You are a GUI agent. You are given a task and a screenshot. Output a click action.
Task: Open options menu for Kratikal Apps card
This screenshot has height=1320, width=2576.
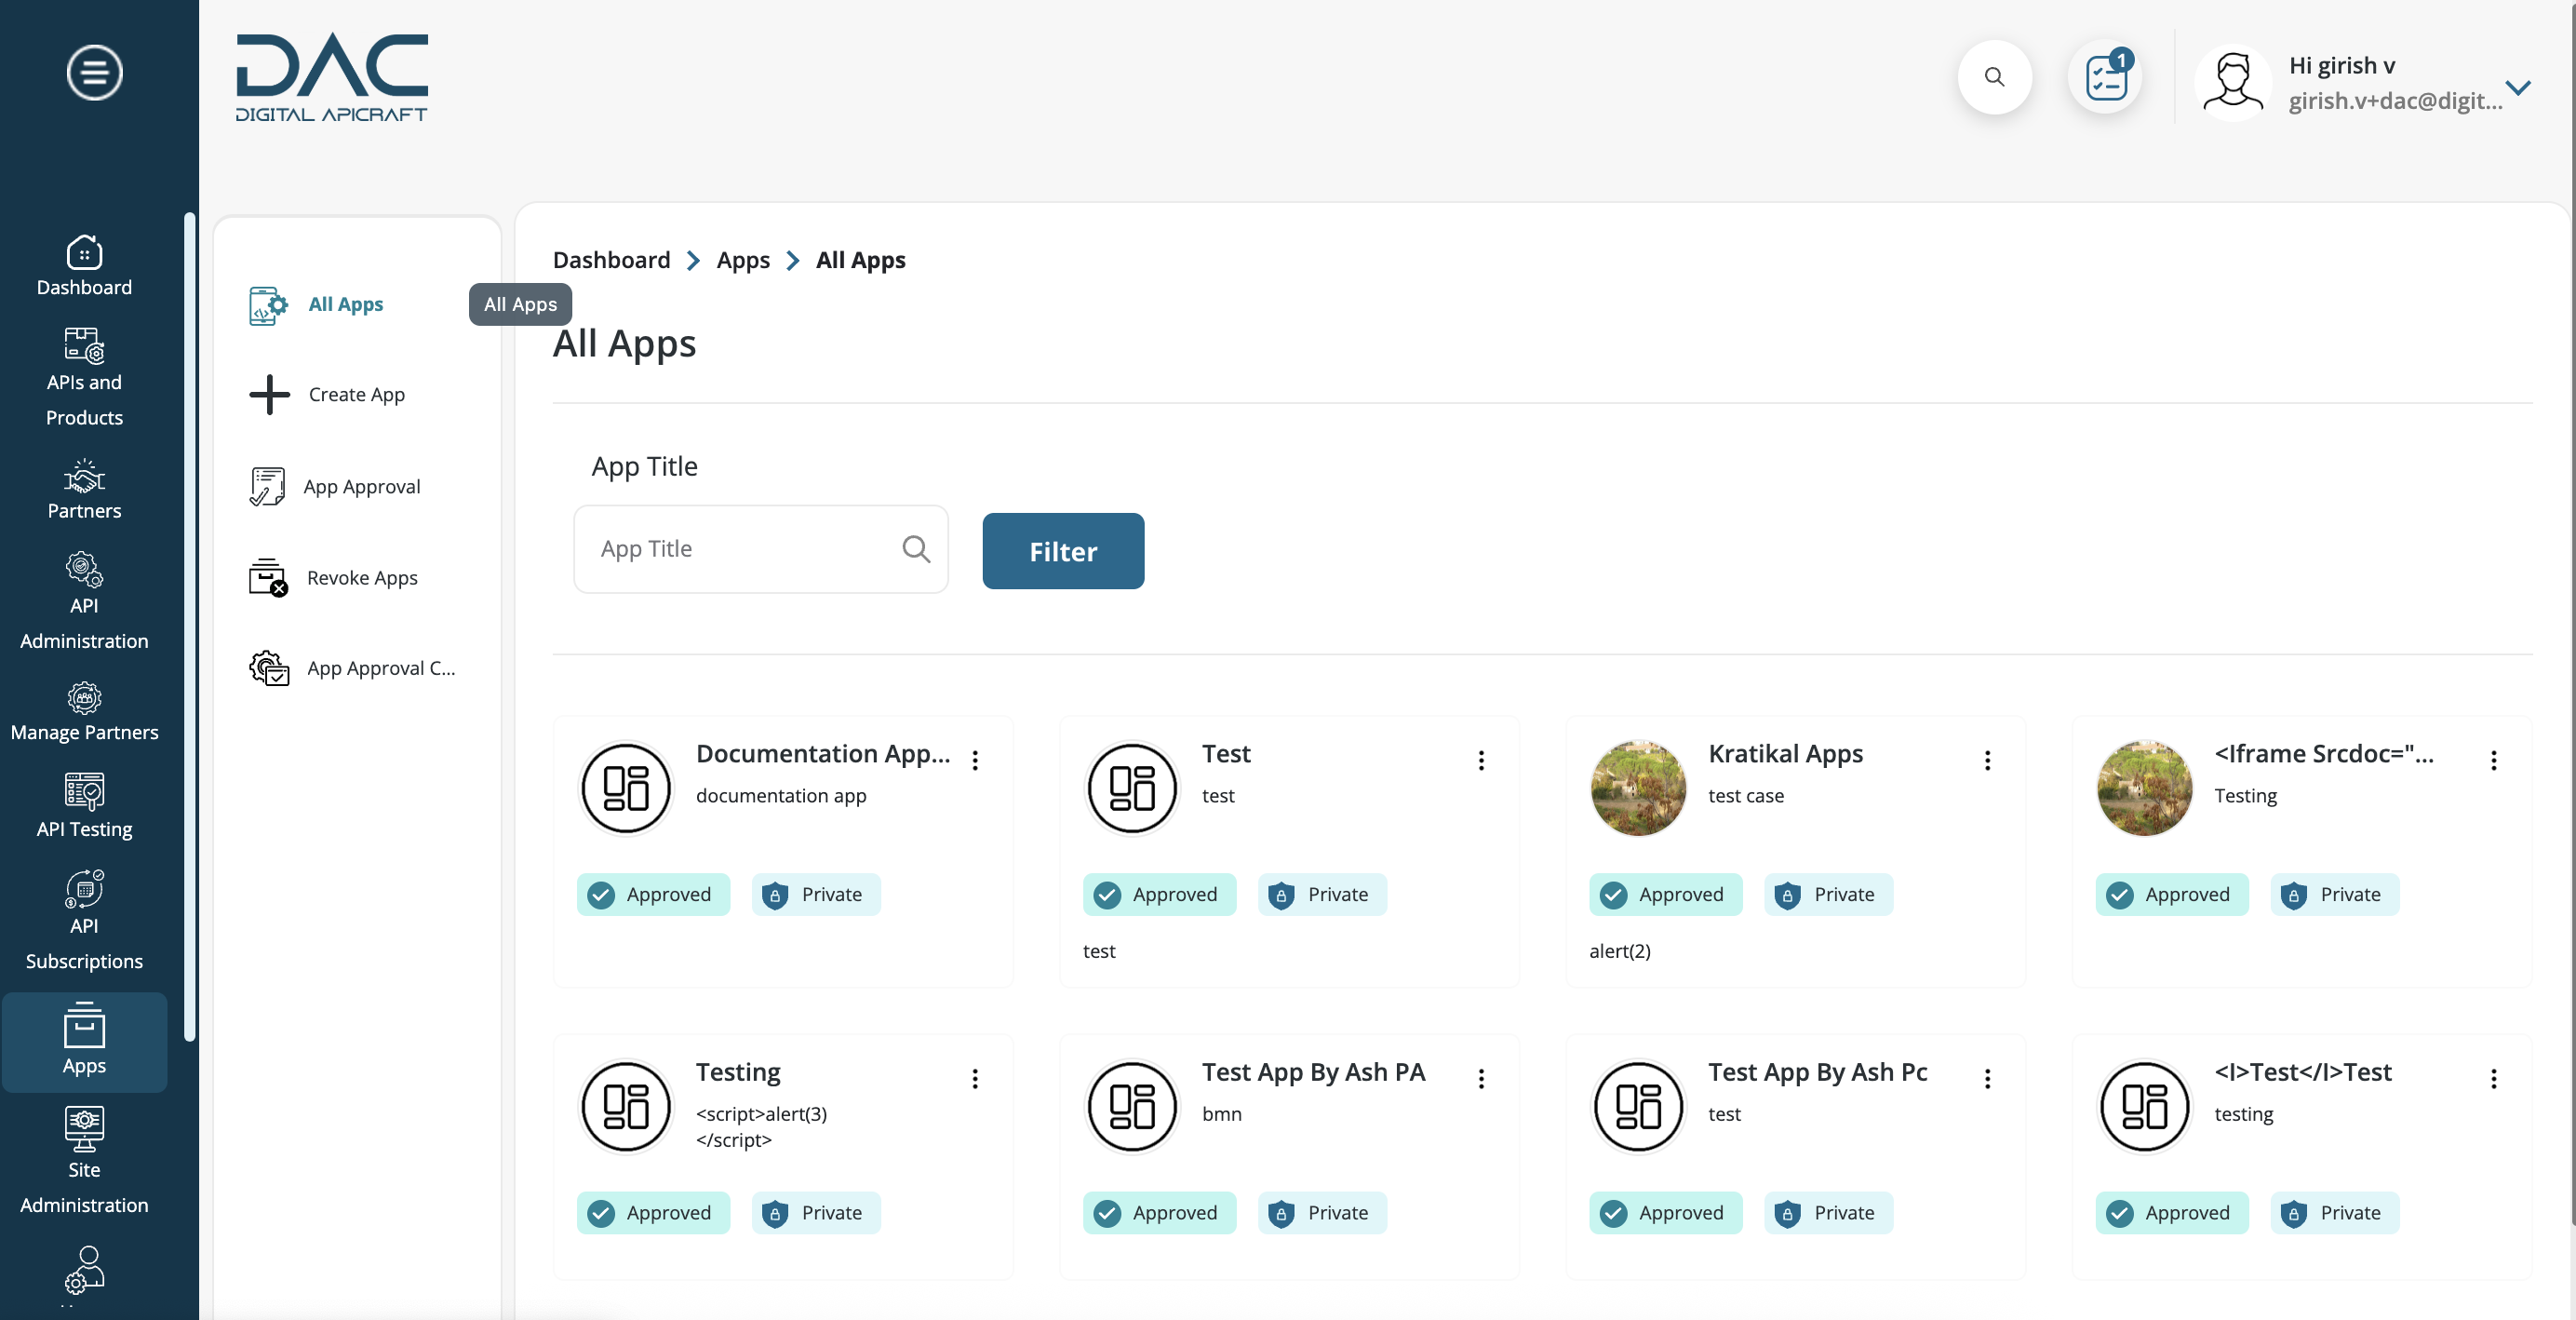[1986, 759]
